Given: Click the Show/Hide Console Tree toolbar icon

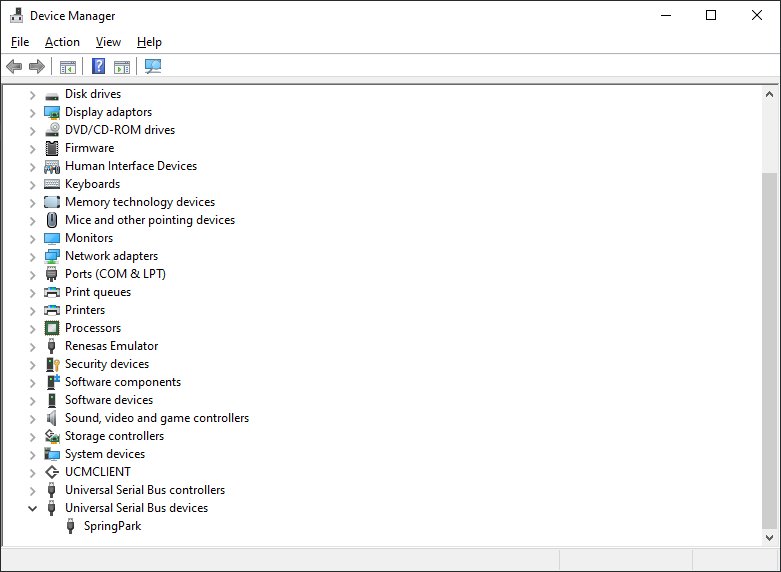Looking at the screenshot, I should tap(68, 67).
